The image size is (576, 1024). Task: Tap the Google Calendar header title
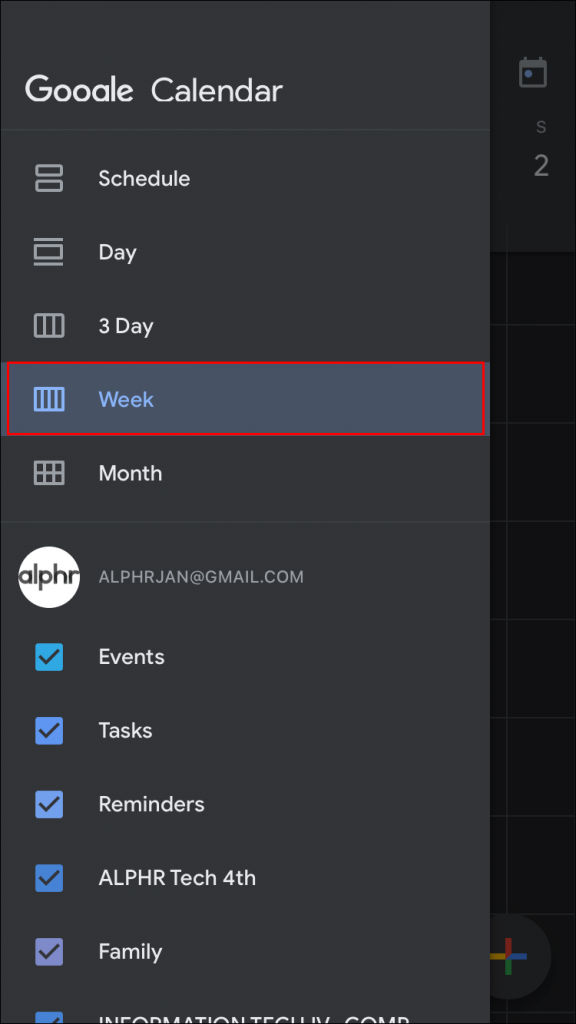(154, 90)
